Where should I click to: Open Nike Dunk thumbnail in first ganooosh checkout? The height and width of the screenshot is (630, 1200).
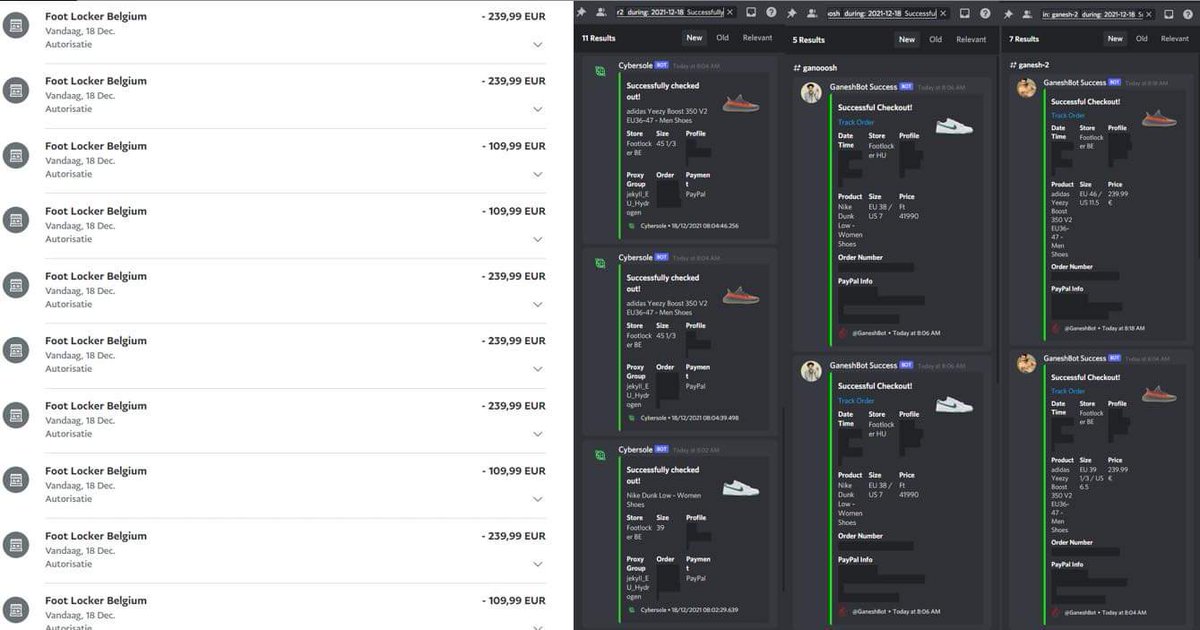[x=954, y=125]
